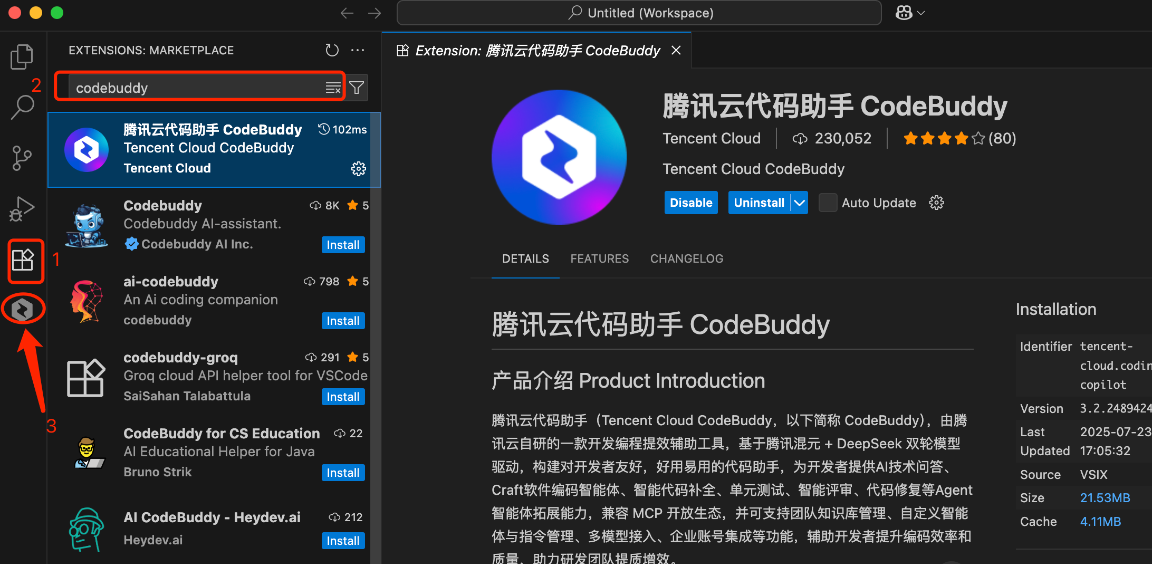Uninstall the CodeBuddy extension

tap(760, 203)
